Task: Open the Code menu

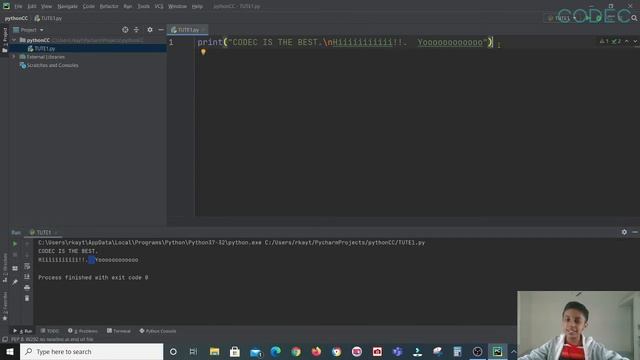Action: coord(89,7)
